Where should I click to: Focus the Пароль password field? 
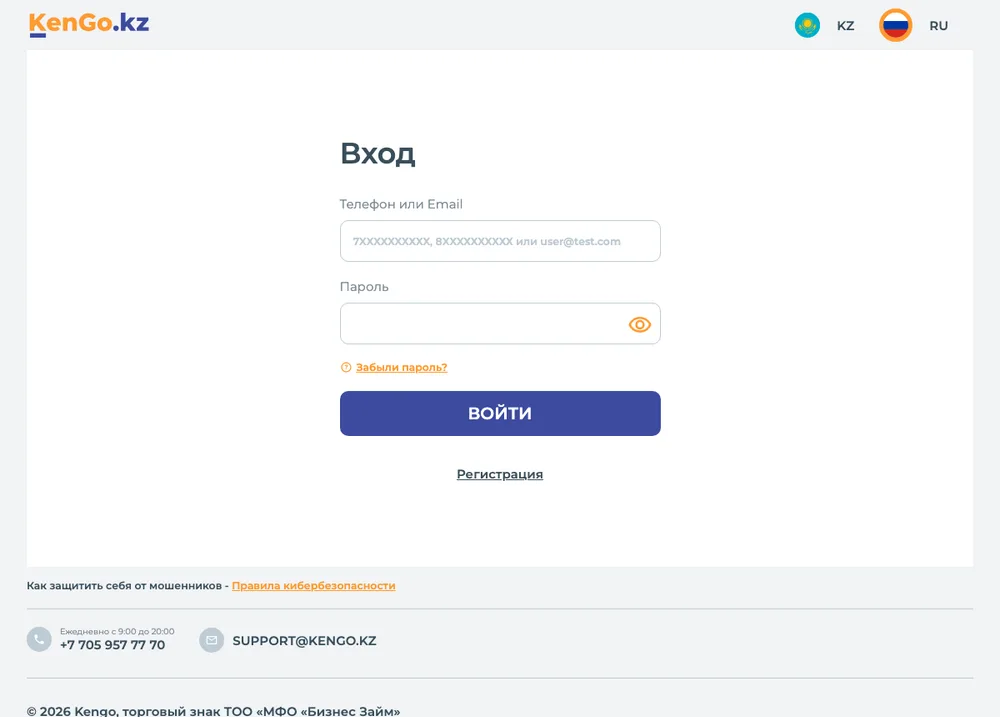point(500,323)
